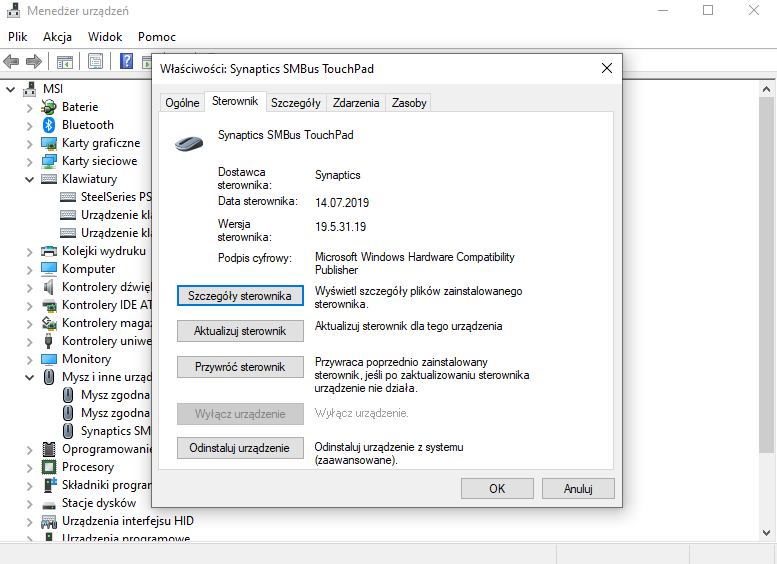777x564 pixels.
Task: Expand the Monitory tree node
Action: tap(29, 360)
